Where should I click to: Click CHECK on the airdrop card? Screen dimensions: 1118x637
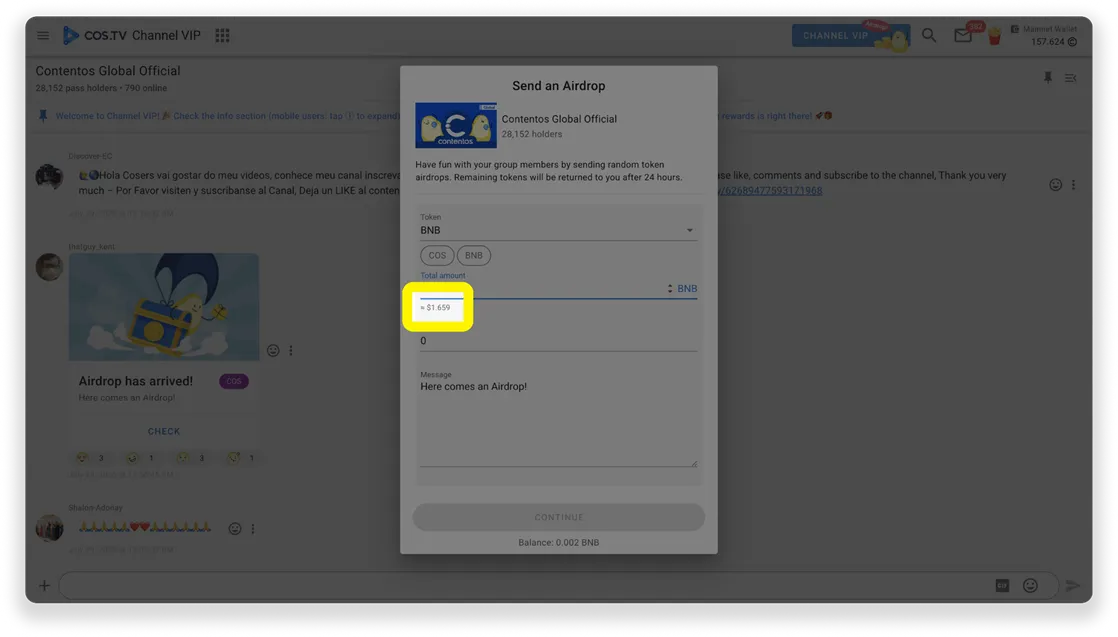click(x=164, y=431)
